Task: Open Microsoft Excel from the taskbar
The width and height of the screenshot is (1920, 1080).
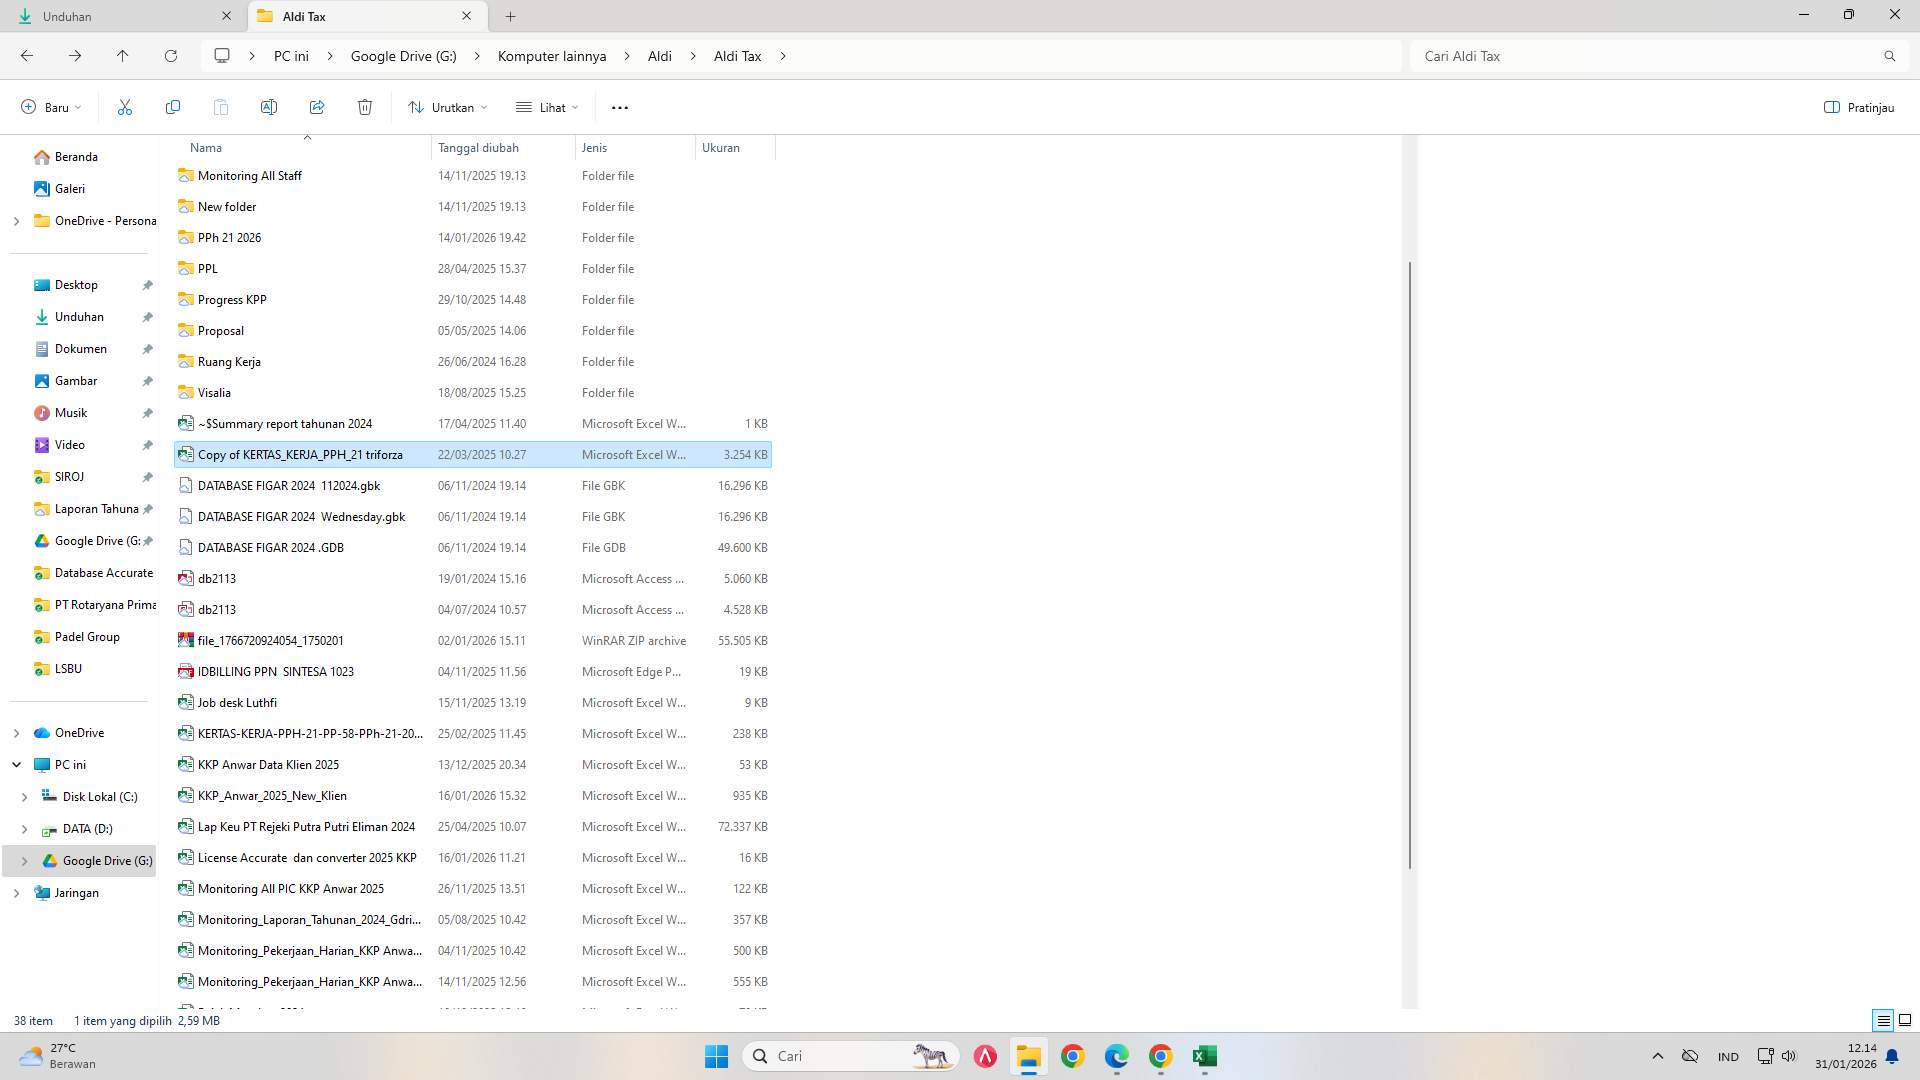Action: coord(1204,1056)
